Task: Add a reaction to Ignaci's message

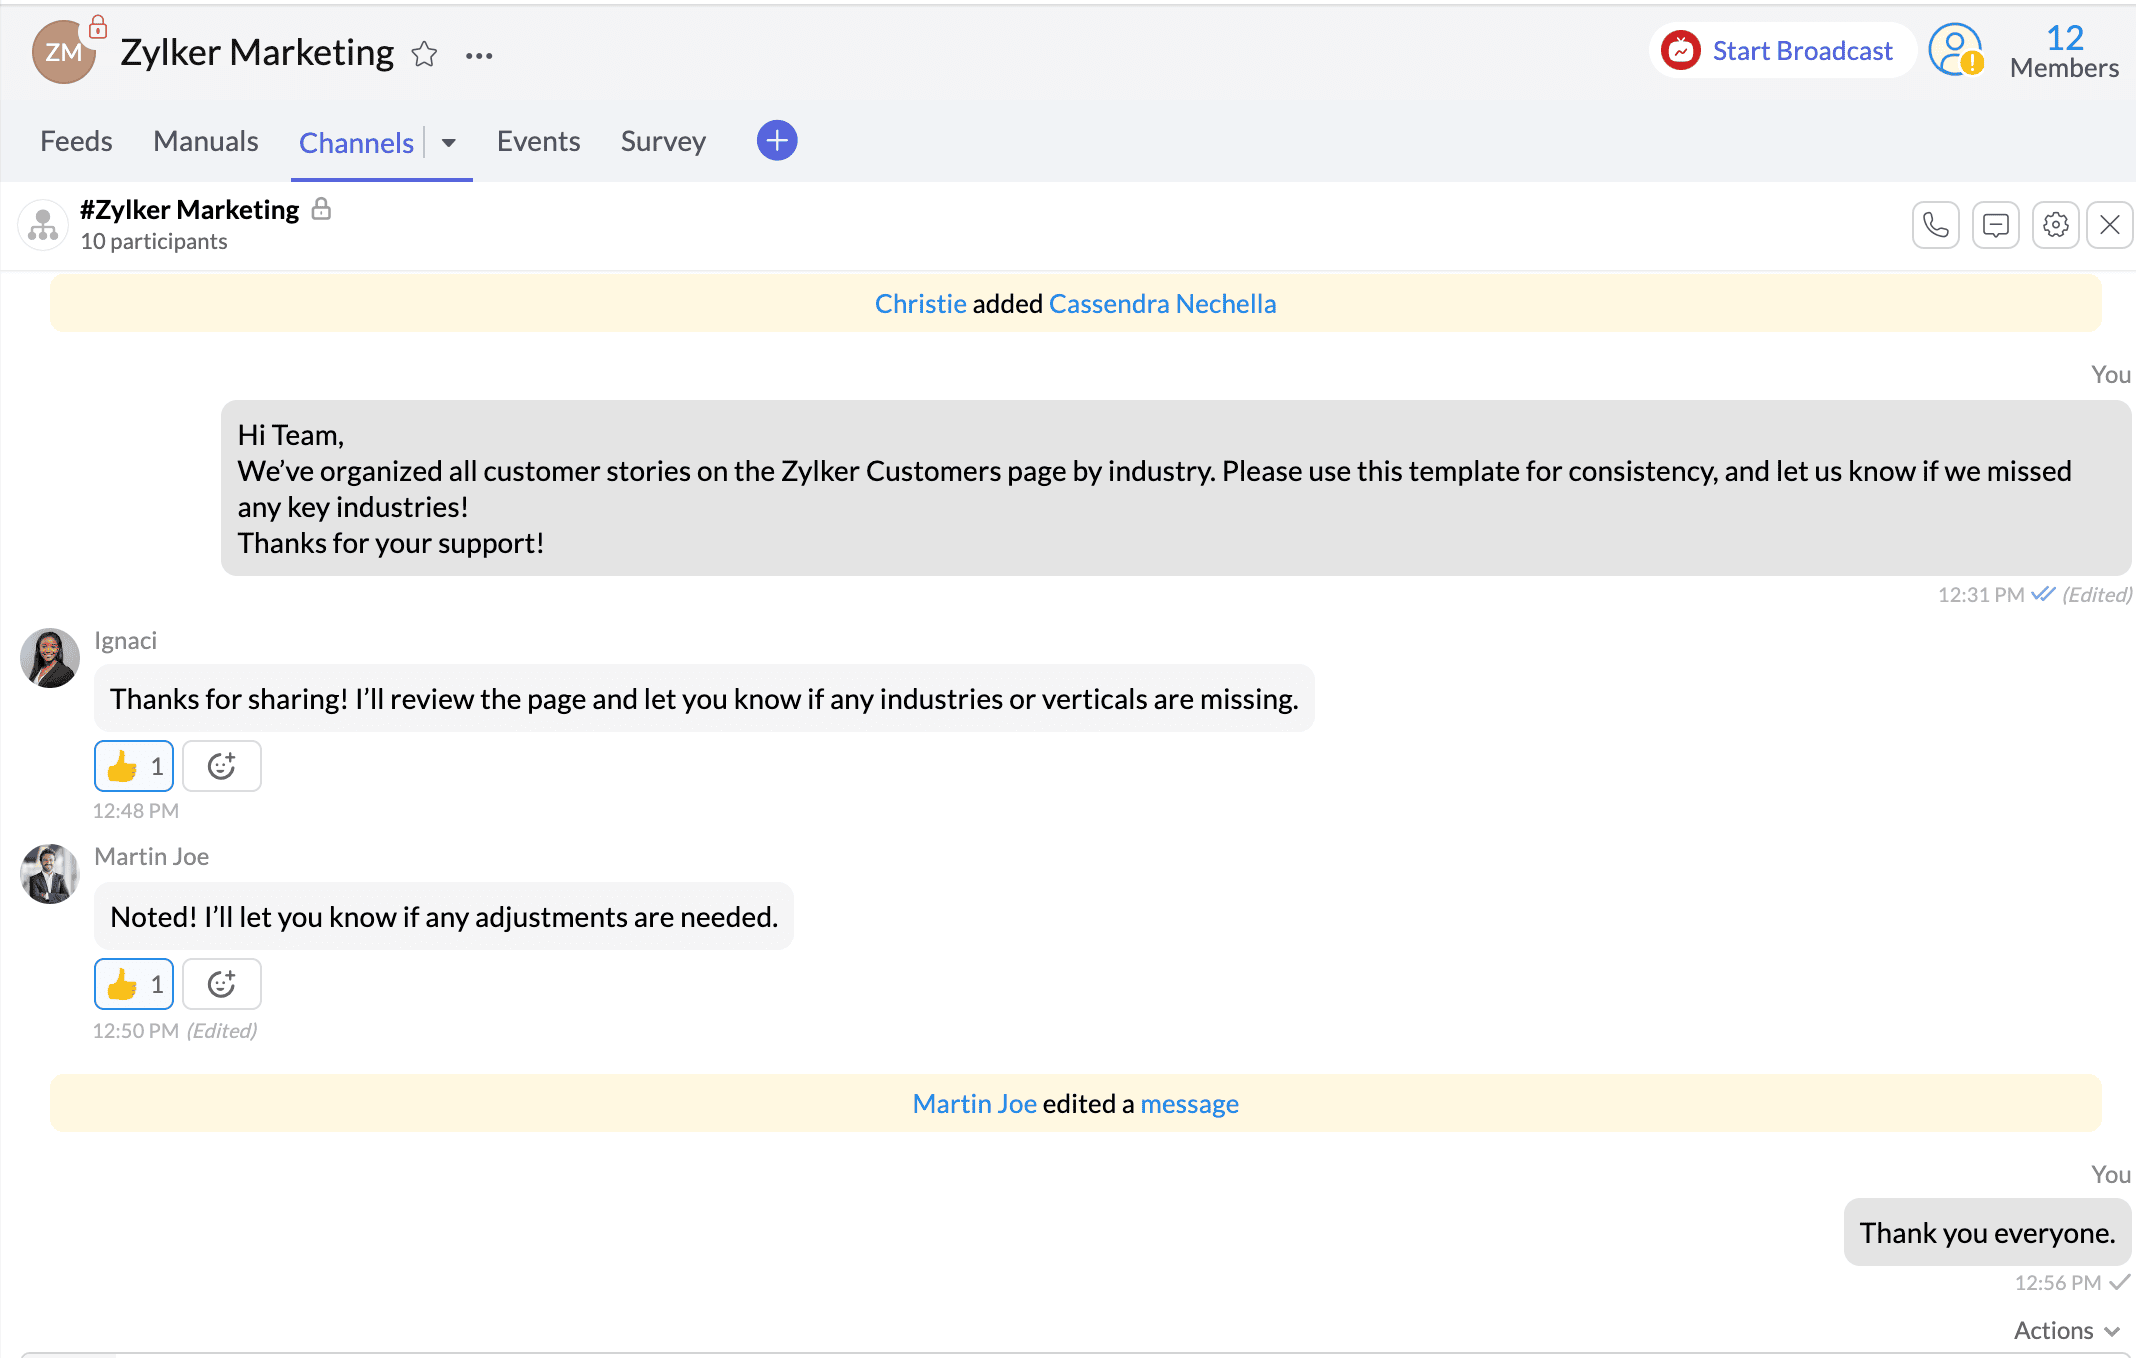Action: (x=221, y=766)
